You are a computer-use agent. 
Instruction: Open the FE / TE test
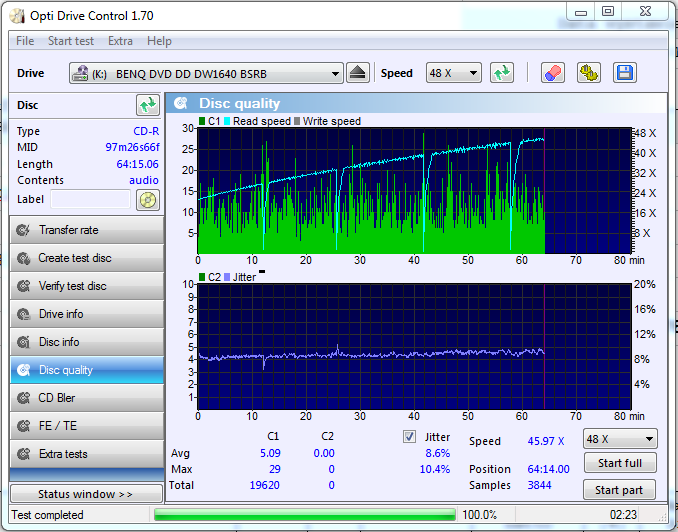coord(87,426)
